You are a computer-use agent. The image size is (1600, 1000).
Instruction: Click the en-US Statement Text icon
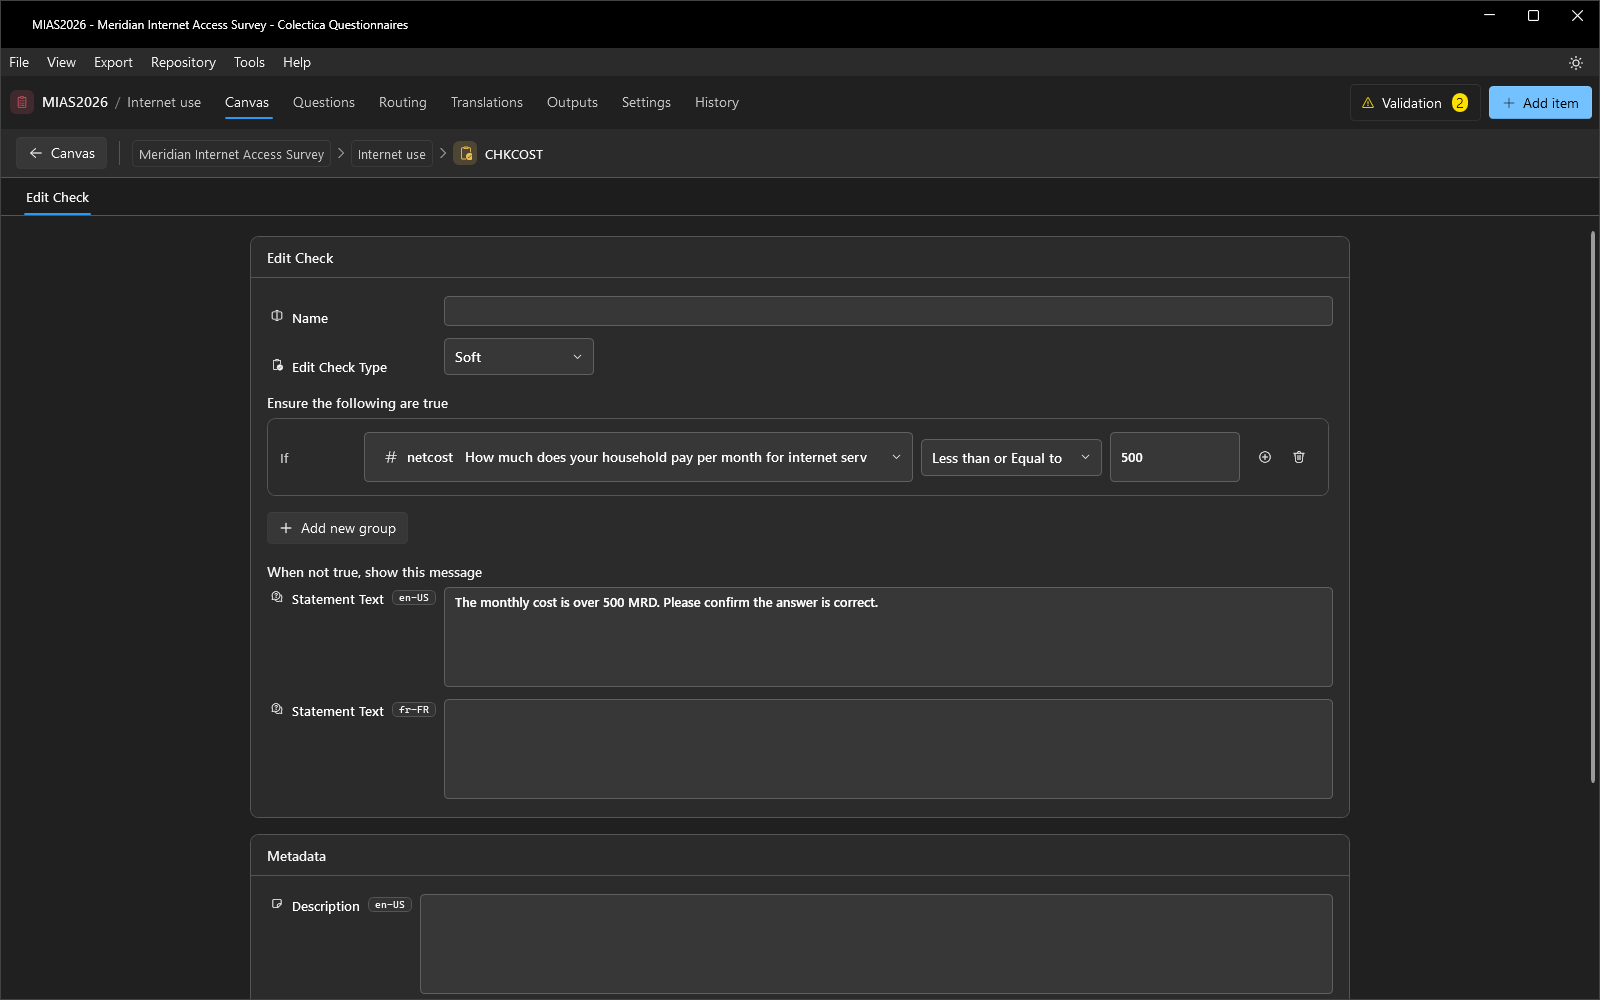pyautogui.click(x=277, y=597)
